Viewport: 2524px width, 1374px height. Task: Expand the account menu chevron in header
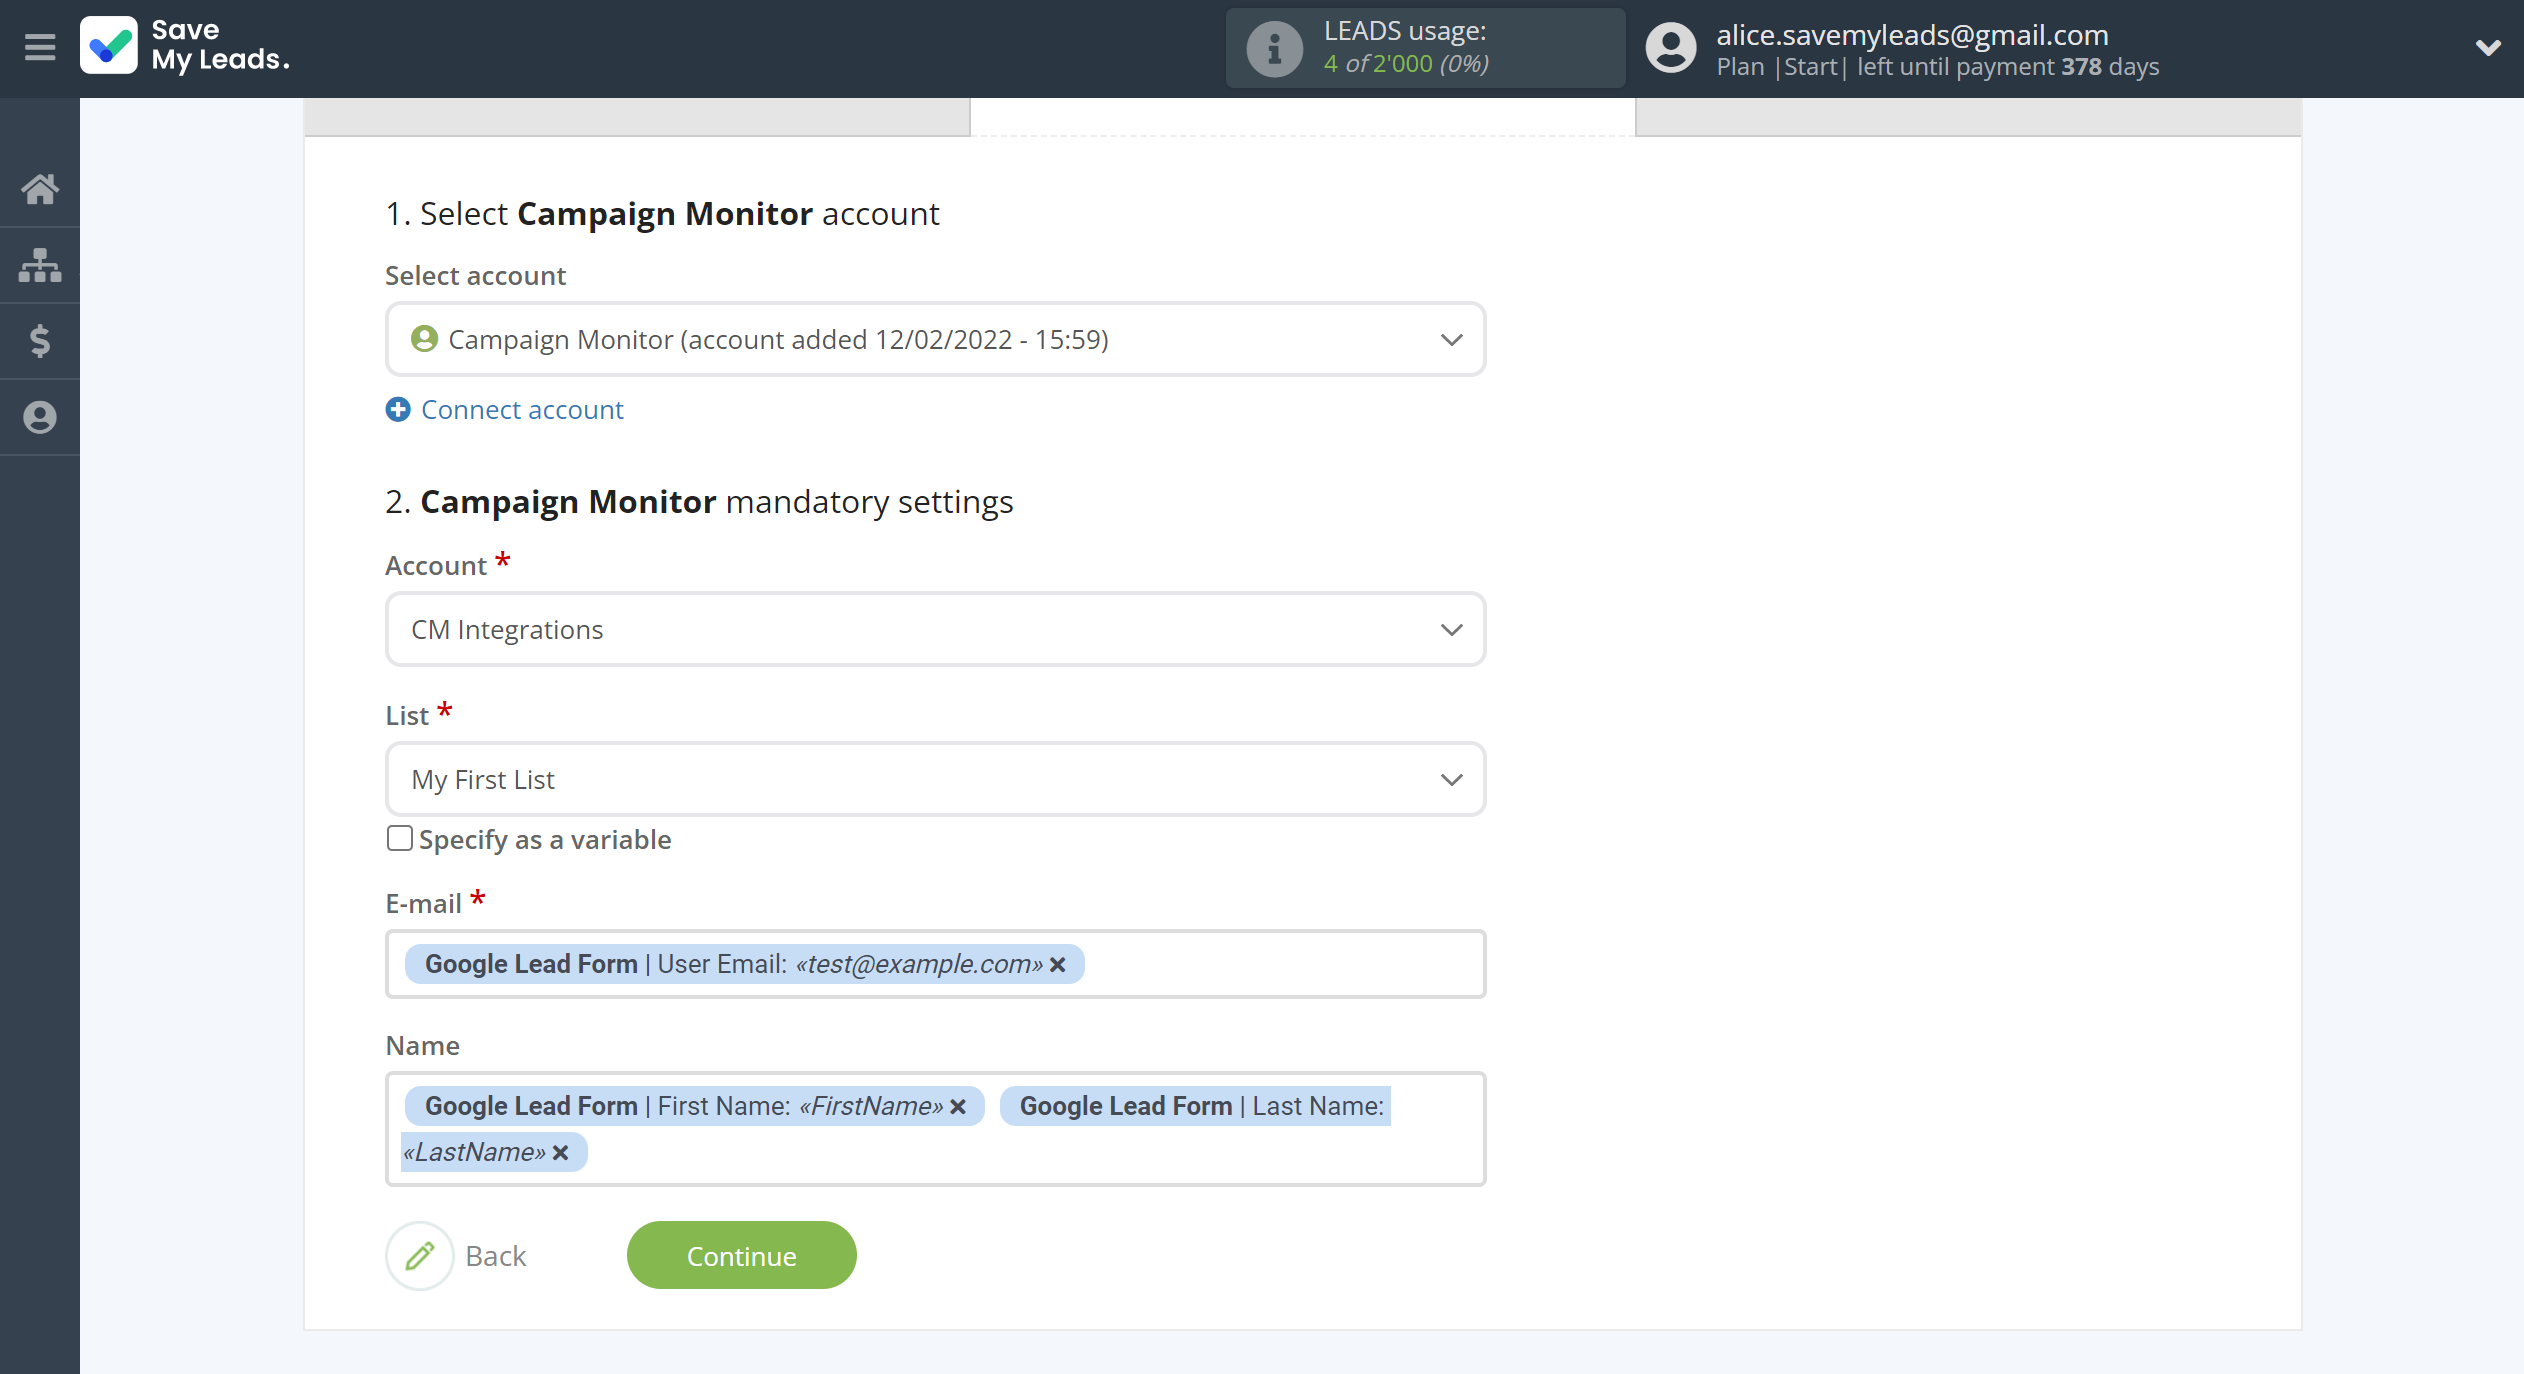click(x=2488, y=47)
